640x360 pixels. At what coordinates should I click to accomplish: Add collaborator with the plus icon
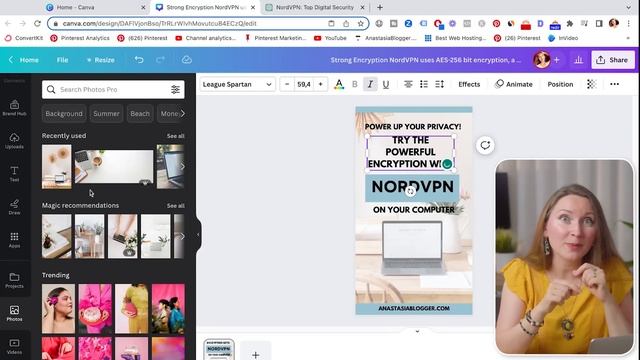(557, 60)
